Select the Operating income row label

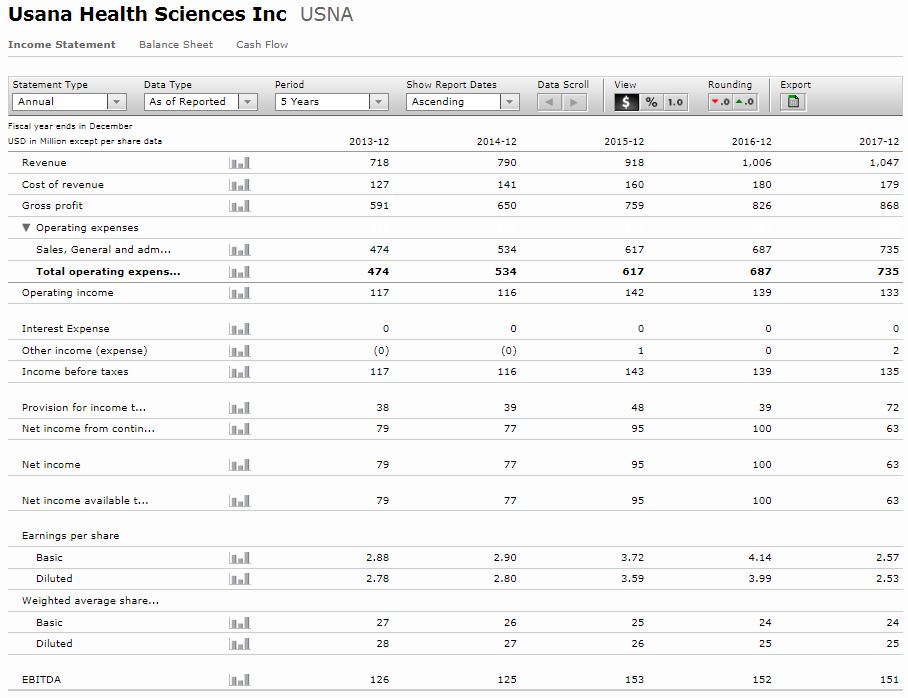click(x=68, y=293)
